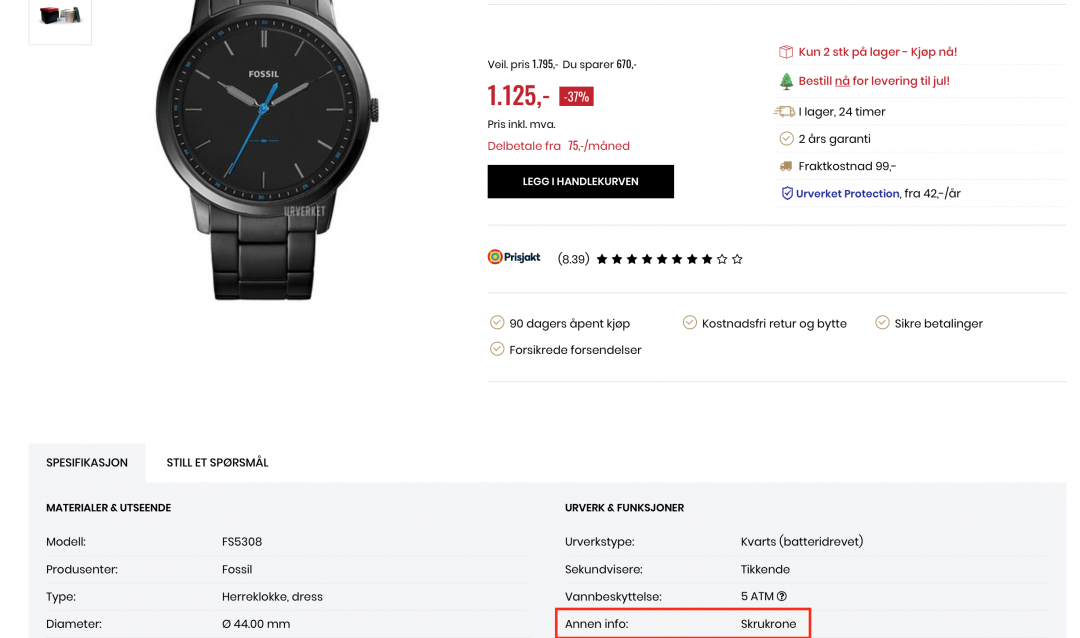Click the shipping truck icon by Fraktkostnad
Viewport: 1080px width, 638px height.
click(786, 166)
